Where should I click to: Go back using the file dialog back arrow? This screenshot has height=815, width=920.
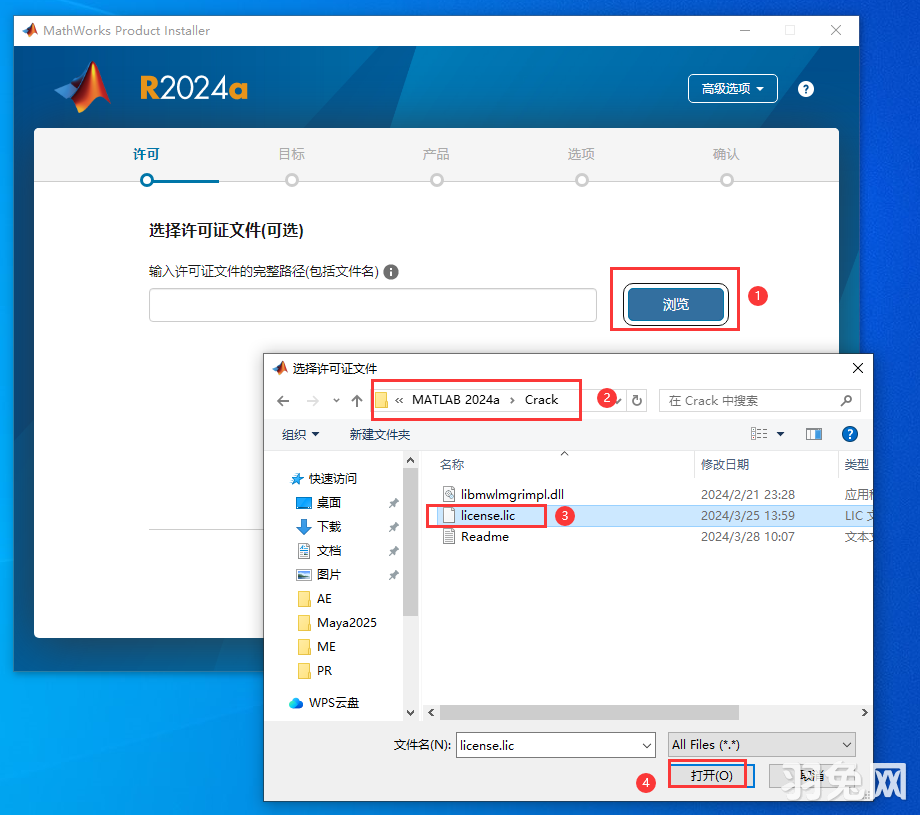(x=283, y=400)
